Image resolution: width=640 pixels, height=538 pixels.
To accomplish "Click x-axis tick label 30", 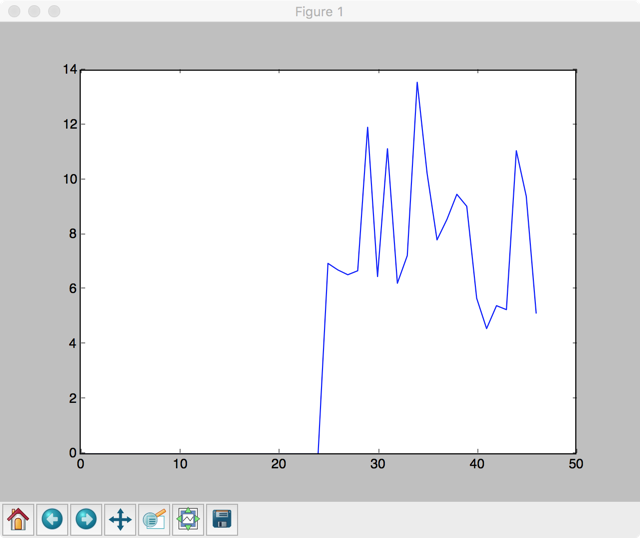I will [378, 464].
